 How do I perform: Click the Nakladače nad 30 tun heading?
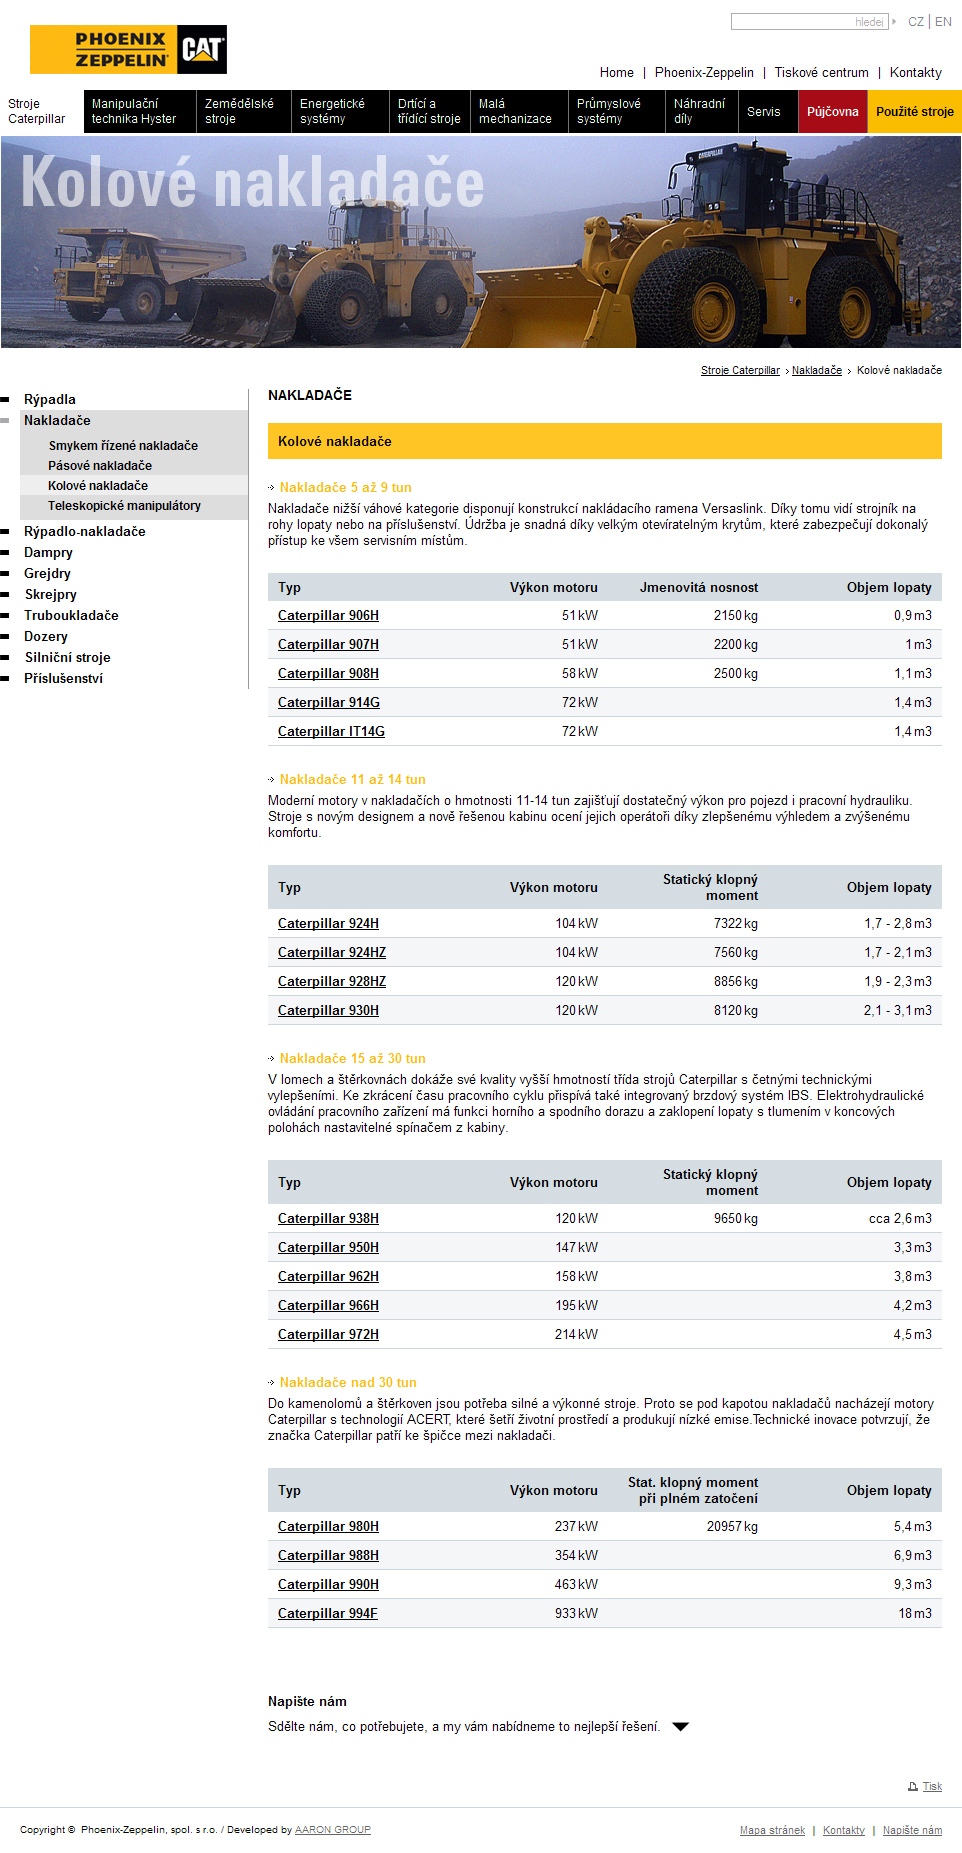(x=348, y=1382)
